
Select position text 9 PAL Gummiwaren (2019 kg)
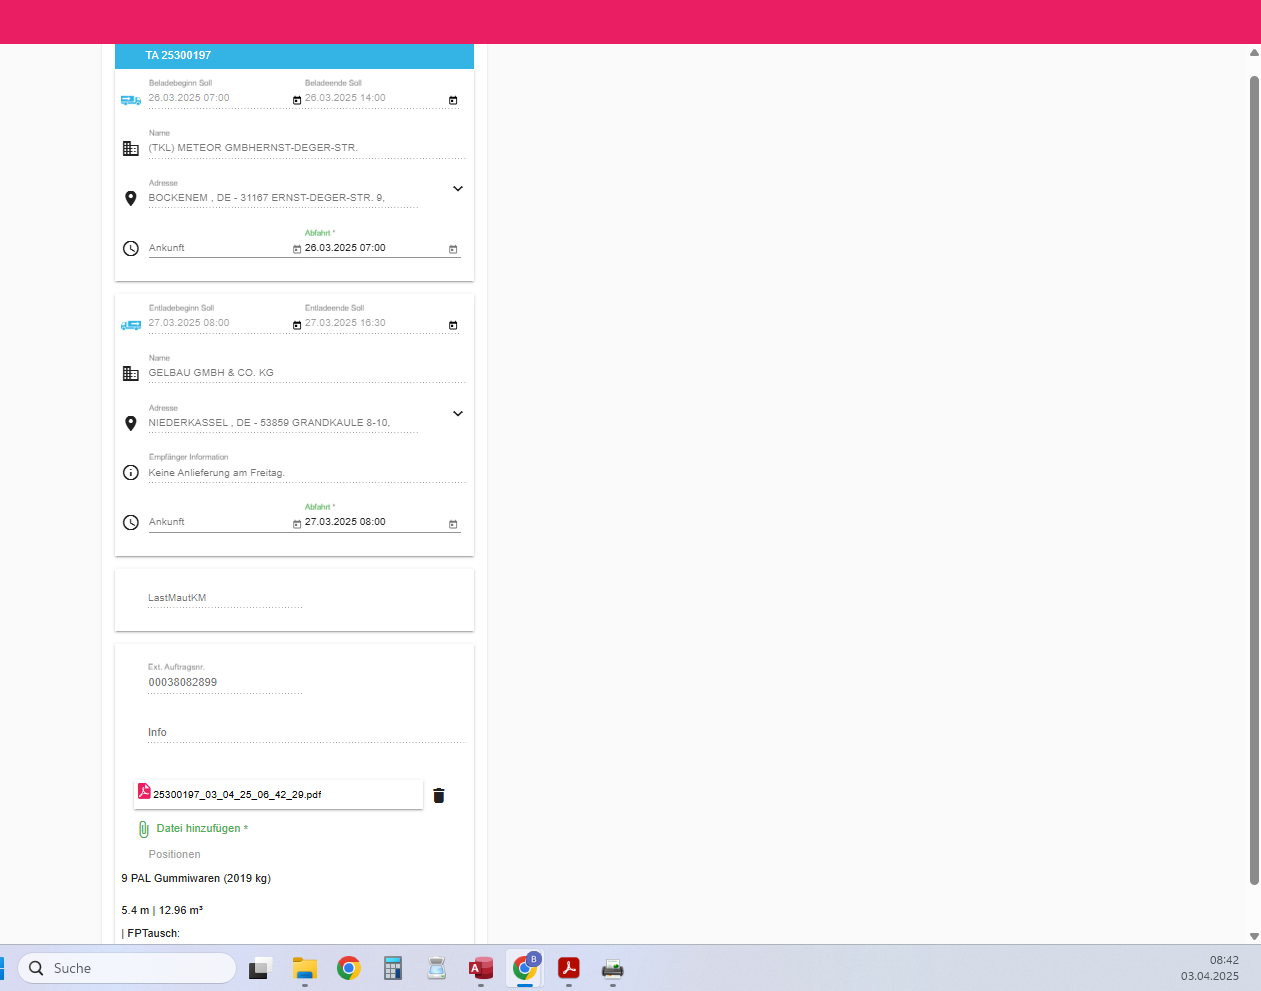pyautogui.click(x=196, y=879)
